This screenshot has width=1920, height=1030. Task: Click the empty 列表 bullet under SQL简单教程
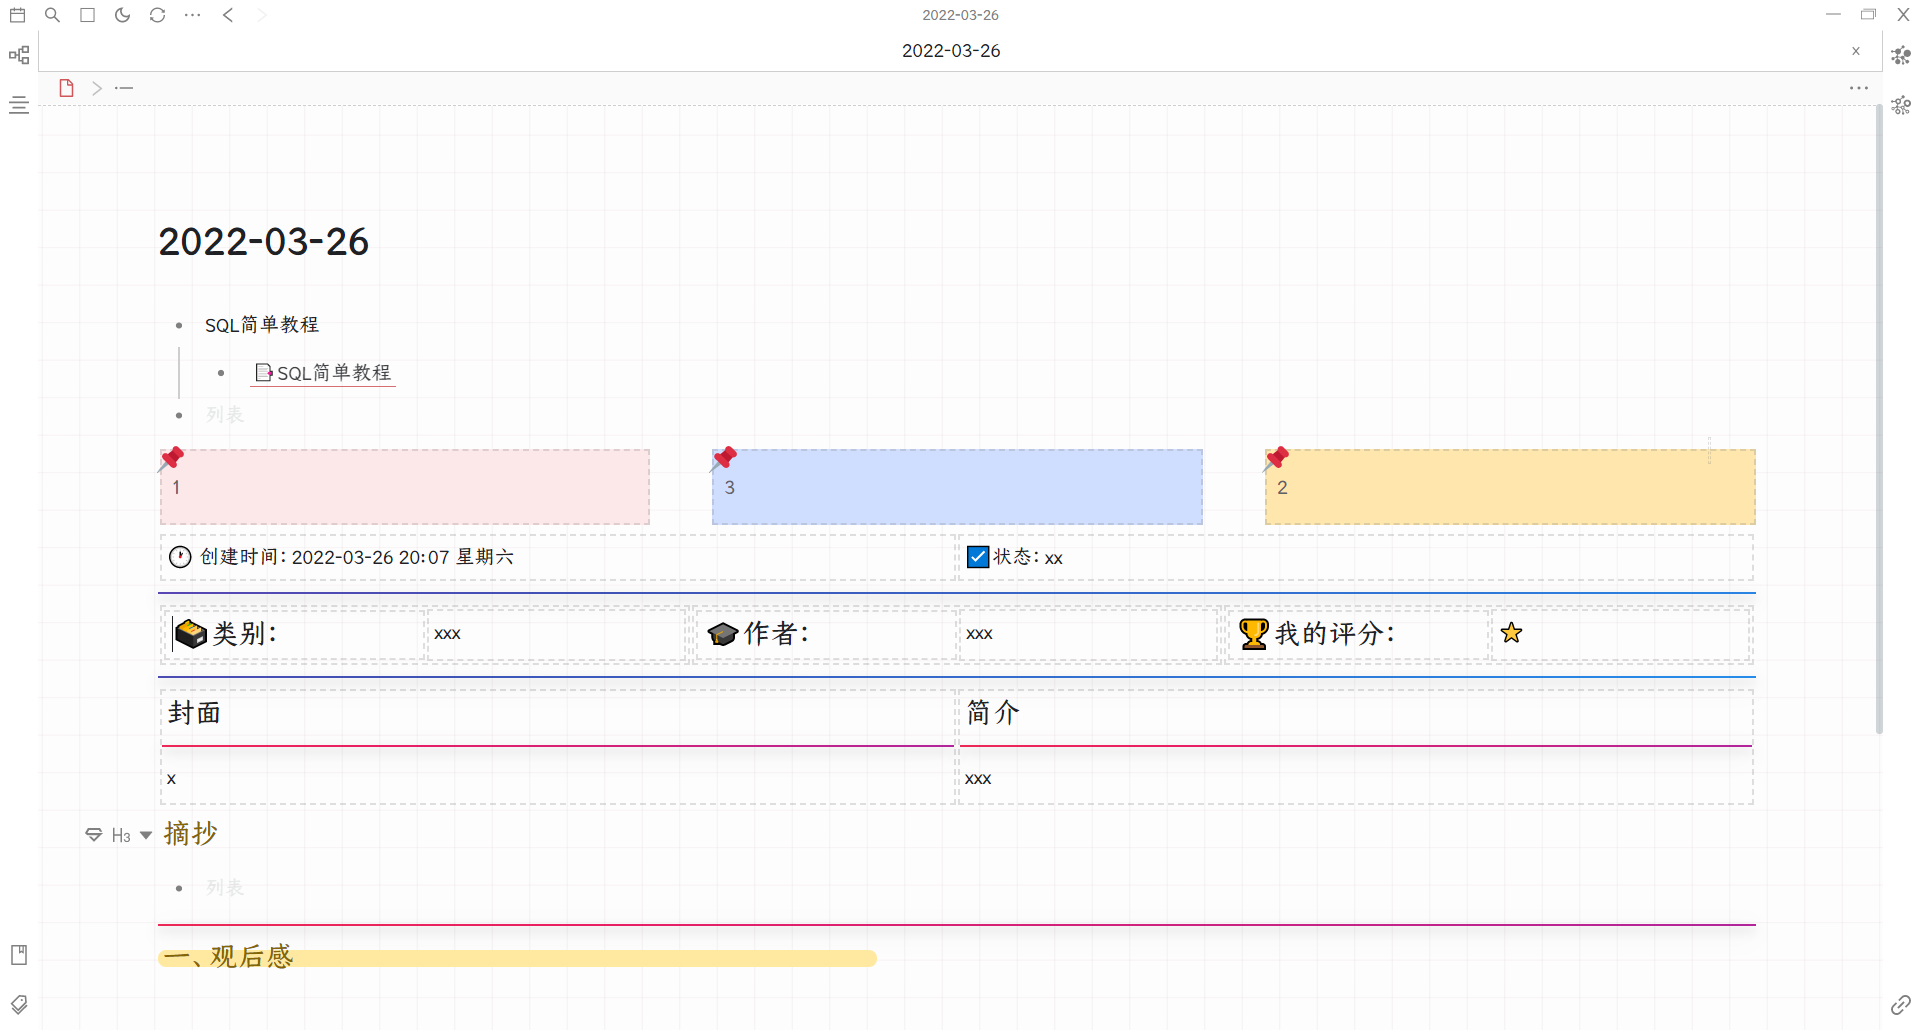coord(225,414)
